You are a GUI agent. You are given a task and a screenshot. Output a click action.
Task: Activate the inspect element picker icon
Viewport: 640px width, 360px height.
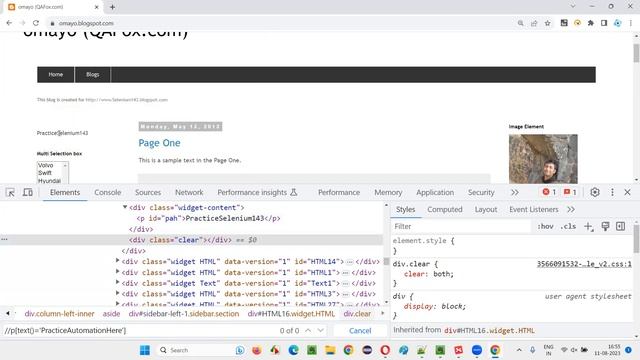tap(11, 192)
